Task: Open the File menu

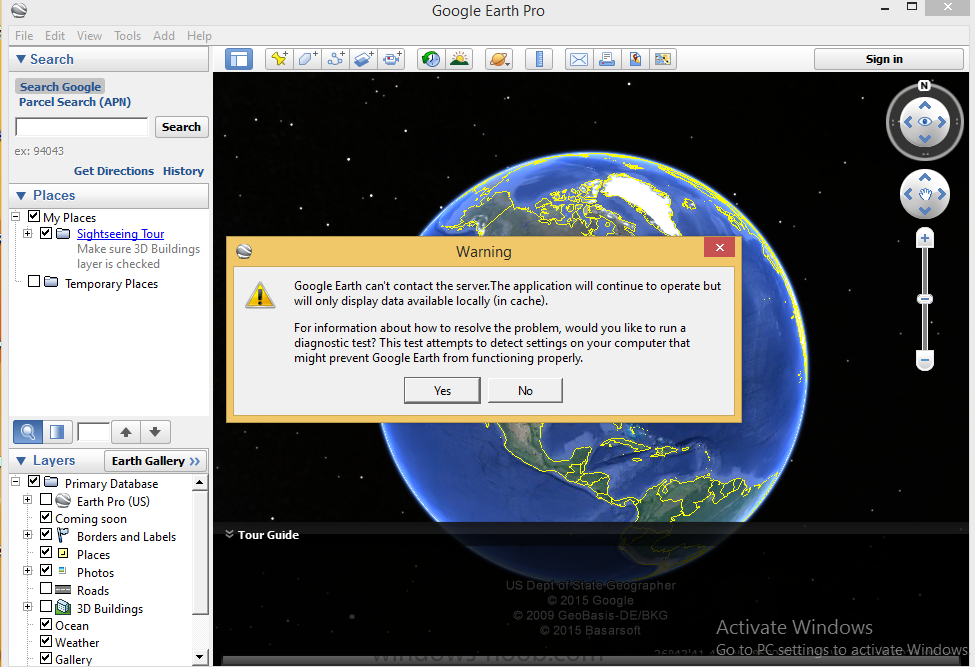Action: click(24, 35)
